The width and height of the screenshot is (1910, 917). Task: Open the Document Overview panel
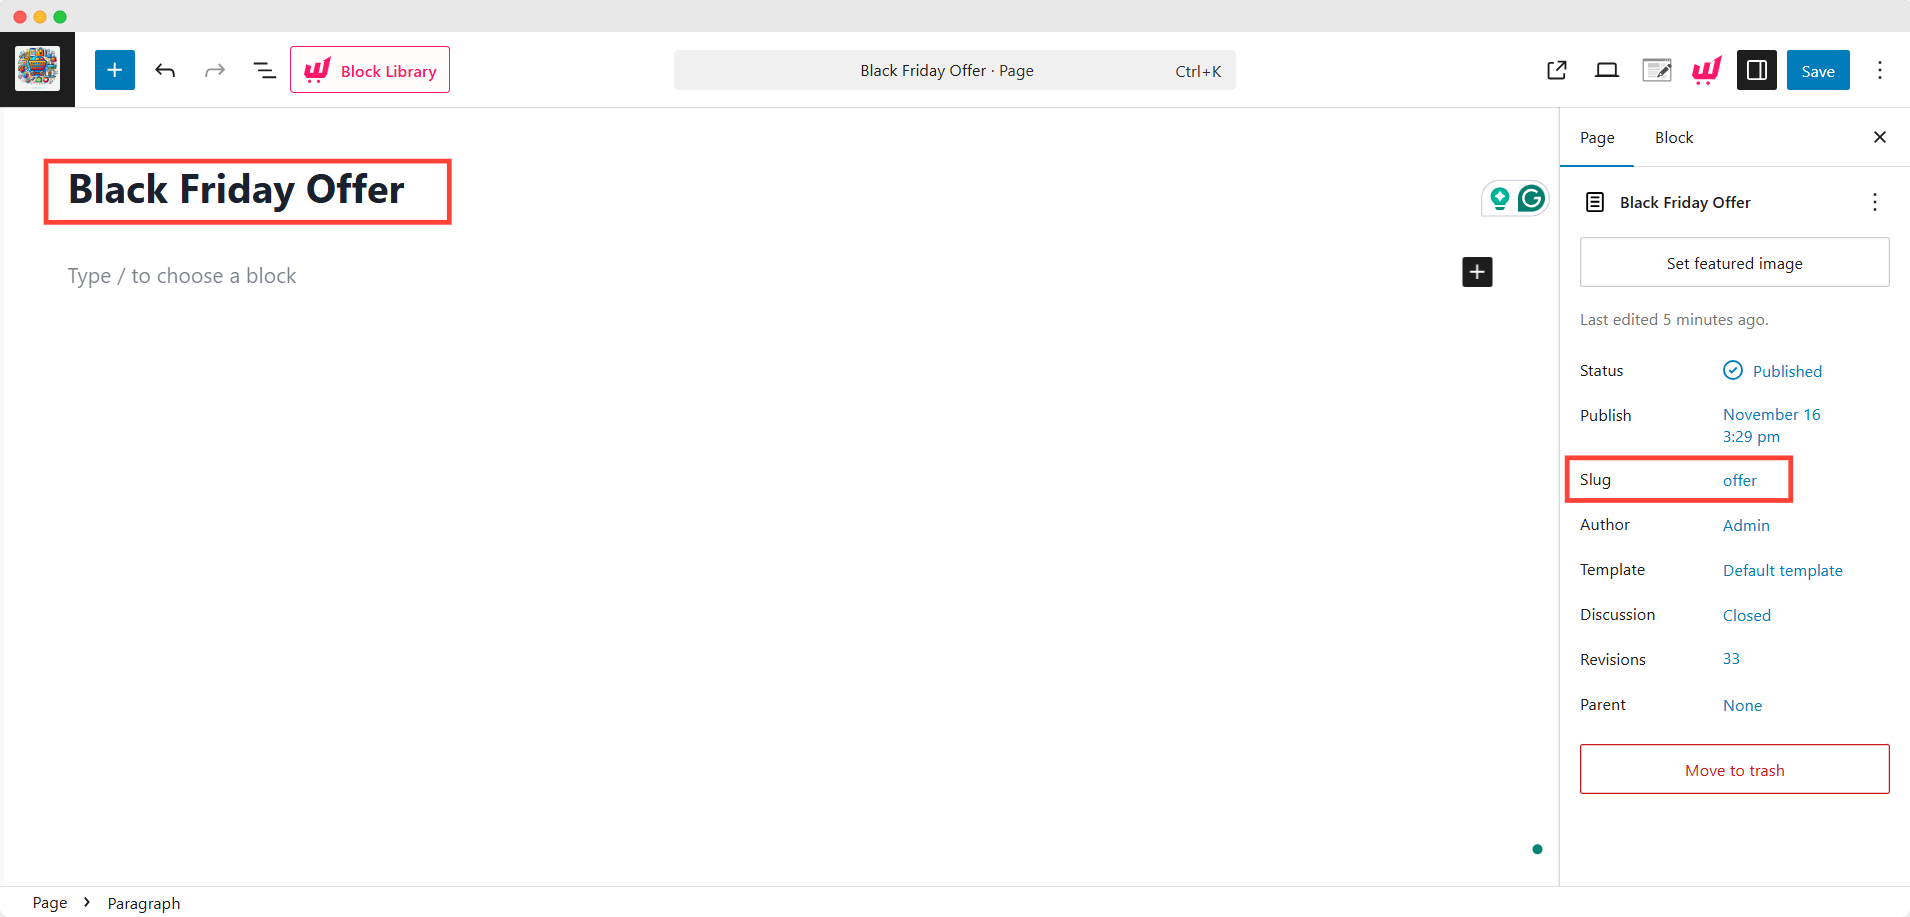(264, 70)
